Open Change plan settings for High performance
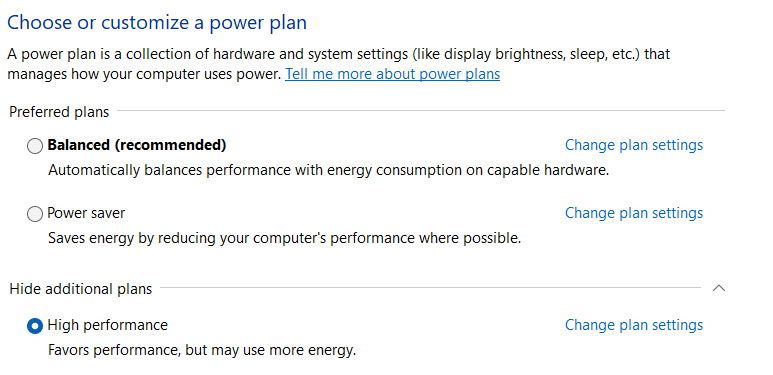Viewport: 773px width, 375px height. pos(633,325)
